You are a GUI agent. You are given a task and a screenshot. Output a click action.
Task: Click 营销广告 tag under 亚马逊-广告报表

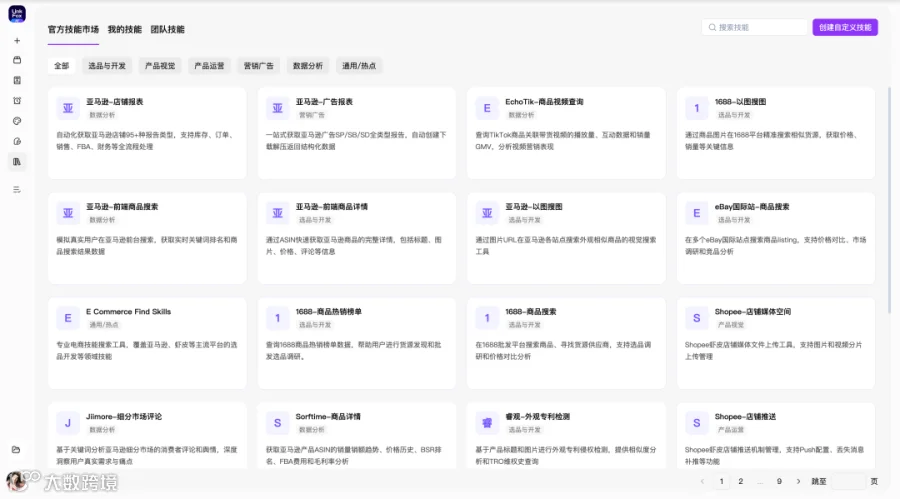tap(312, 115)
